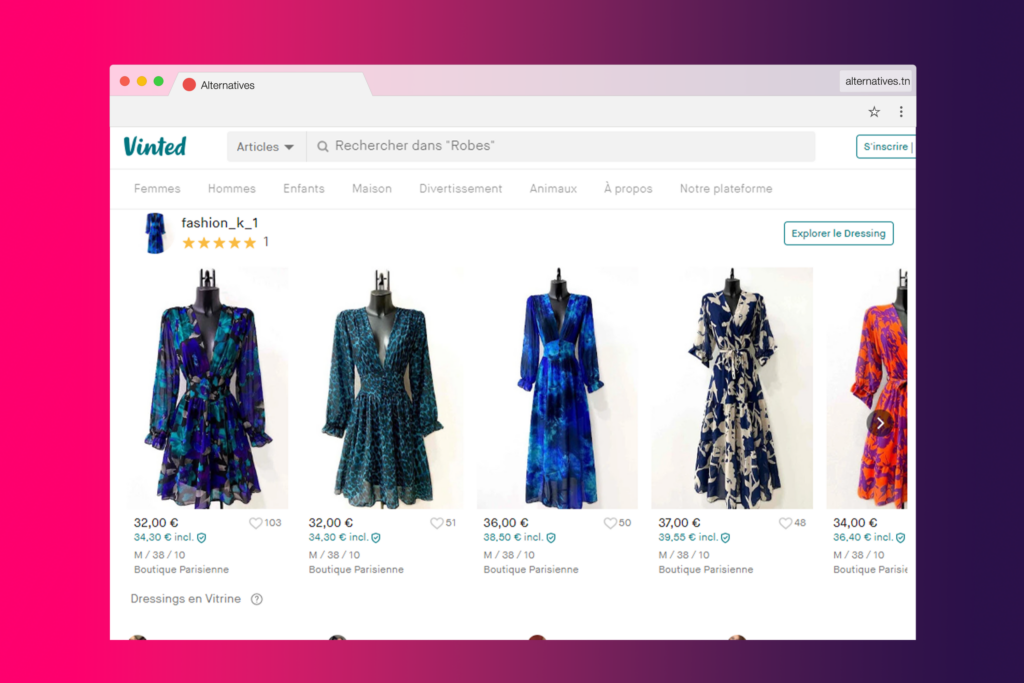Click the 39,55 € incl. price

click(x=688, y=537)
